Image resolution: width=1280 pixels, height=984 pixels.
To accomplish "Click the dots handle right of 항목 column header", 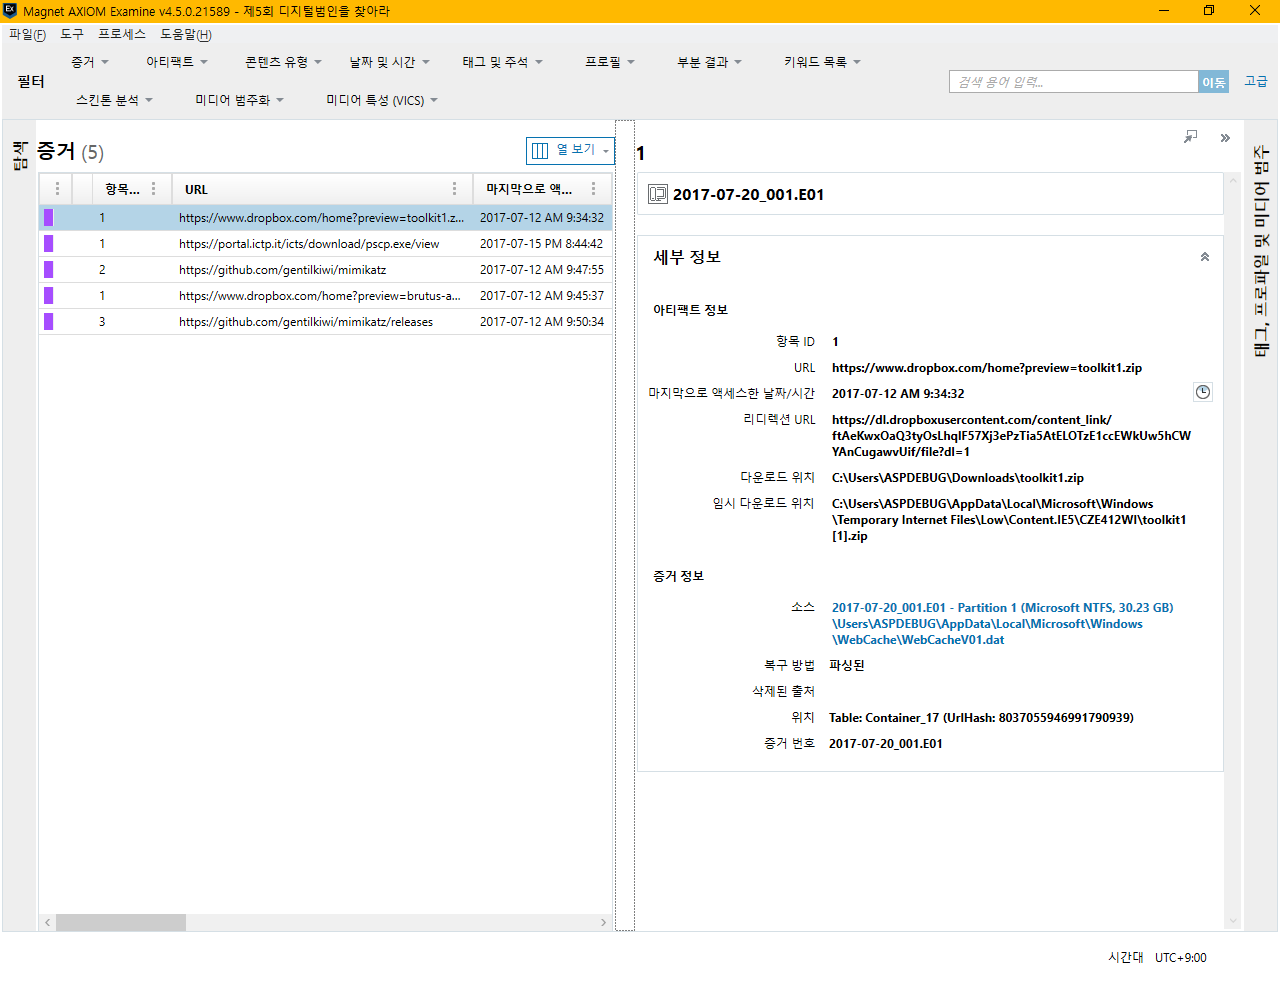I will click(x=153, y=188).
